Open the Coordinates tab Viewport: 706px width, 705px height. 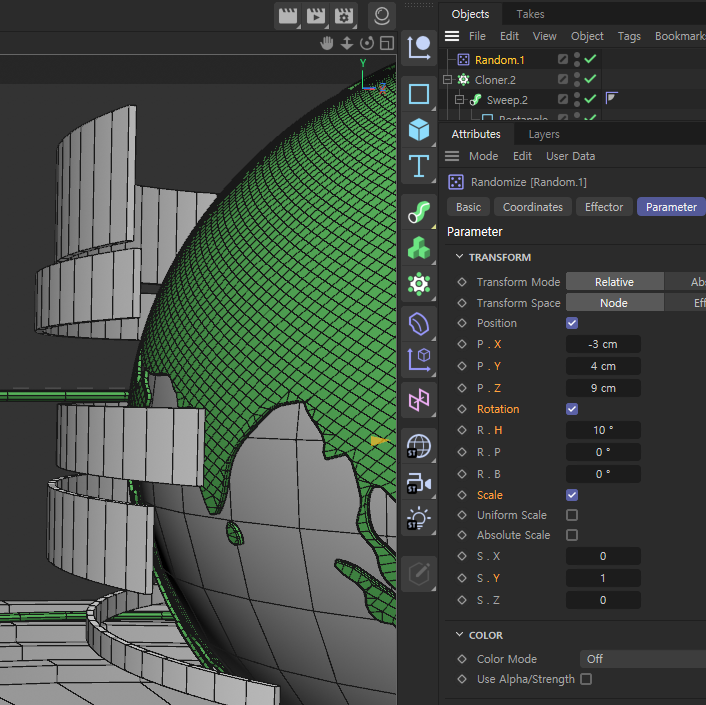[533, 207]
